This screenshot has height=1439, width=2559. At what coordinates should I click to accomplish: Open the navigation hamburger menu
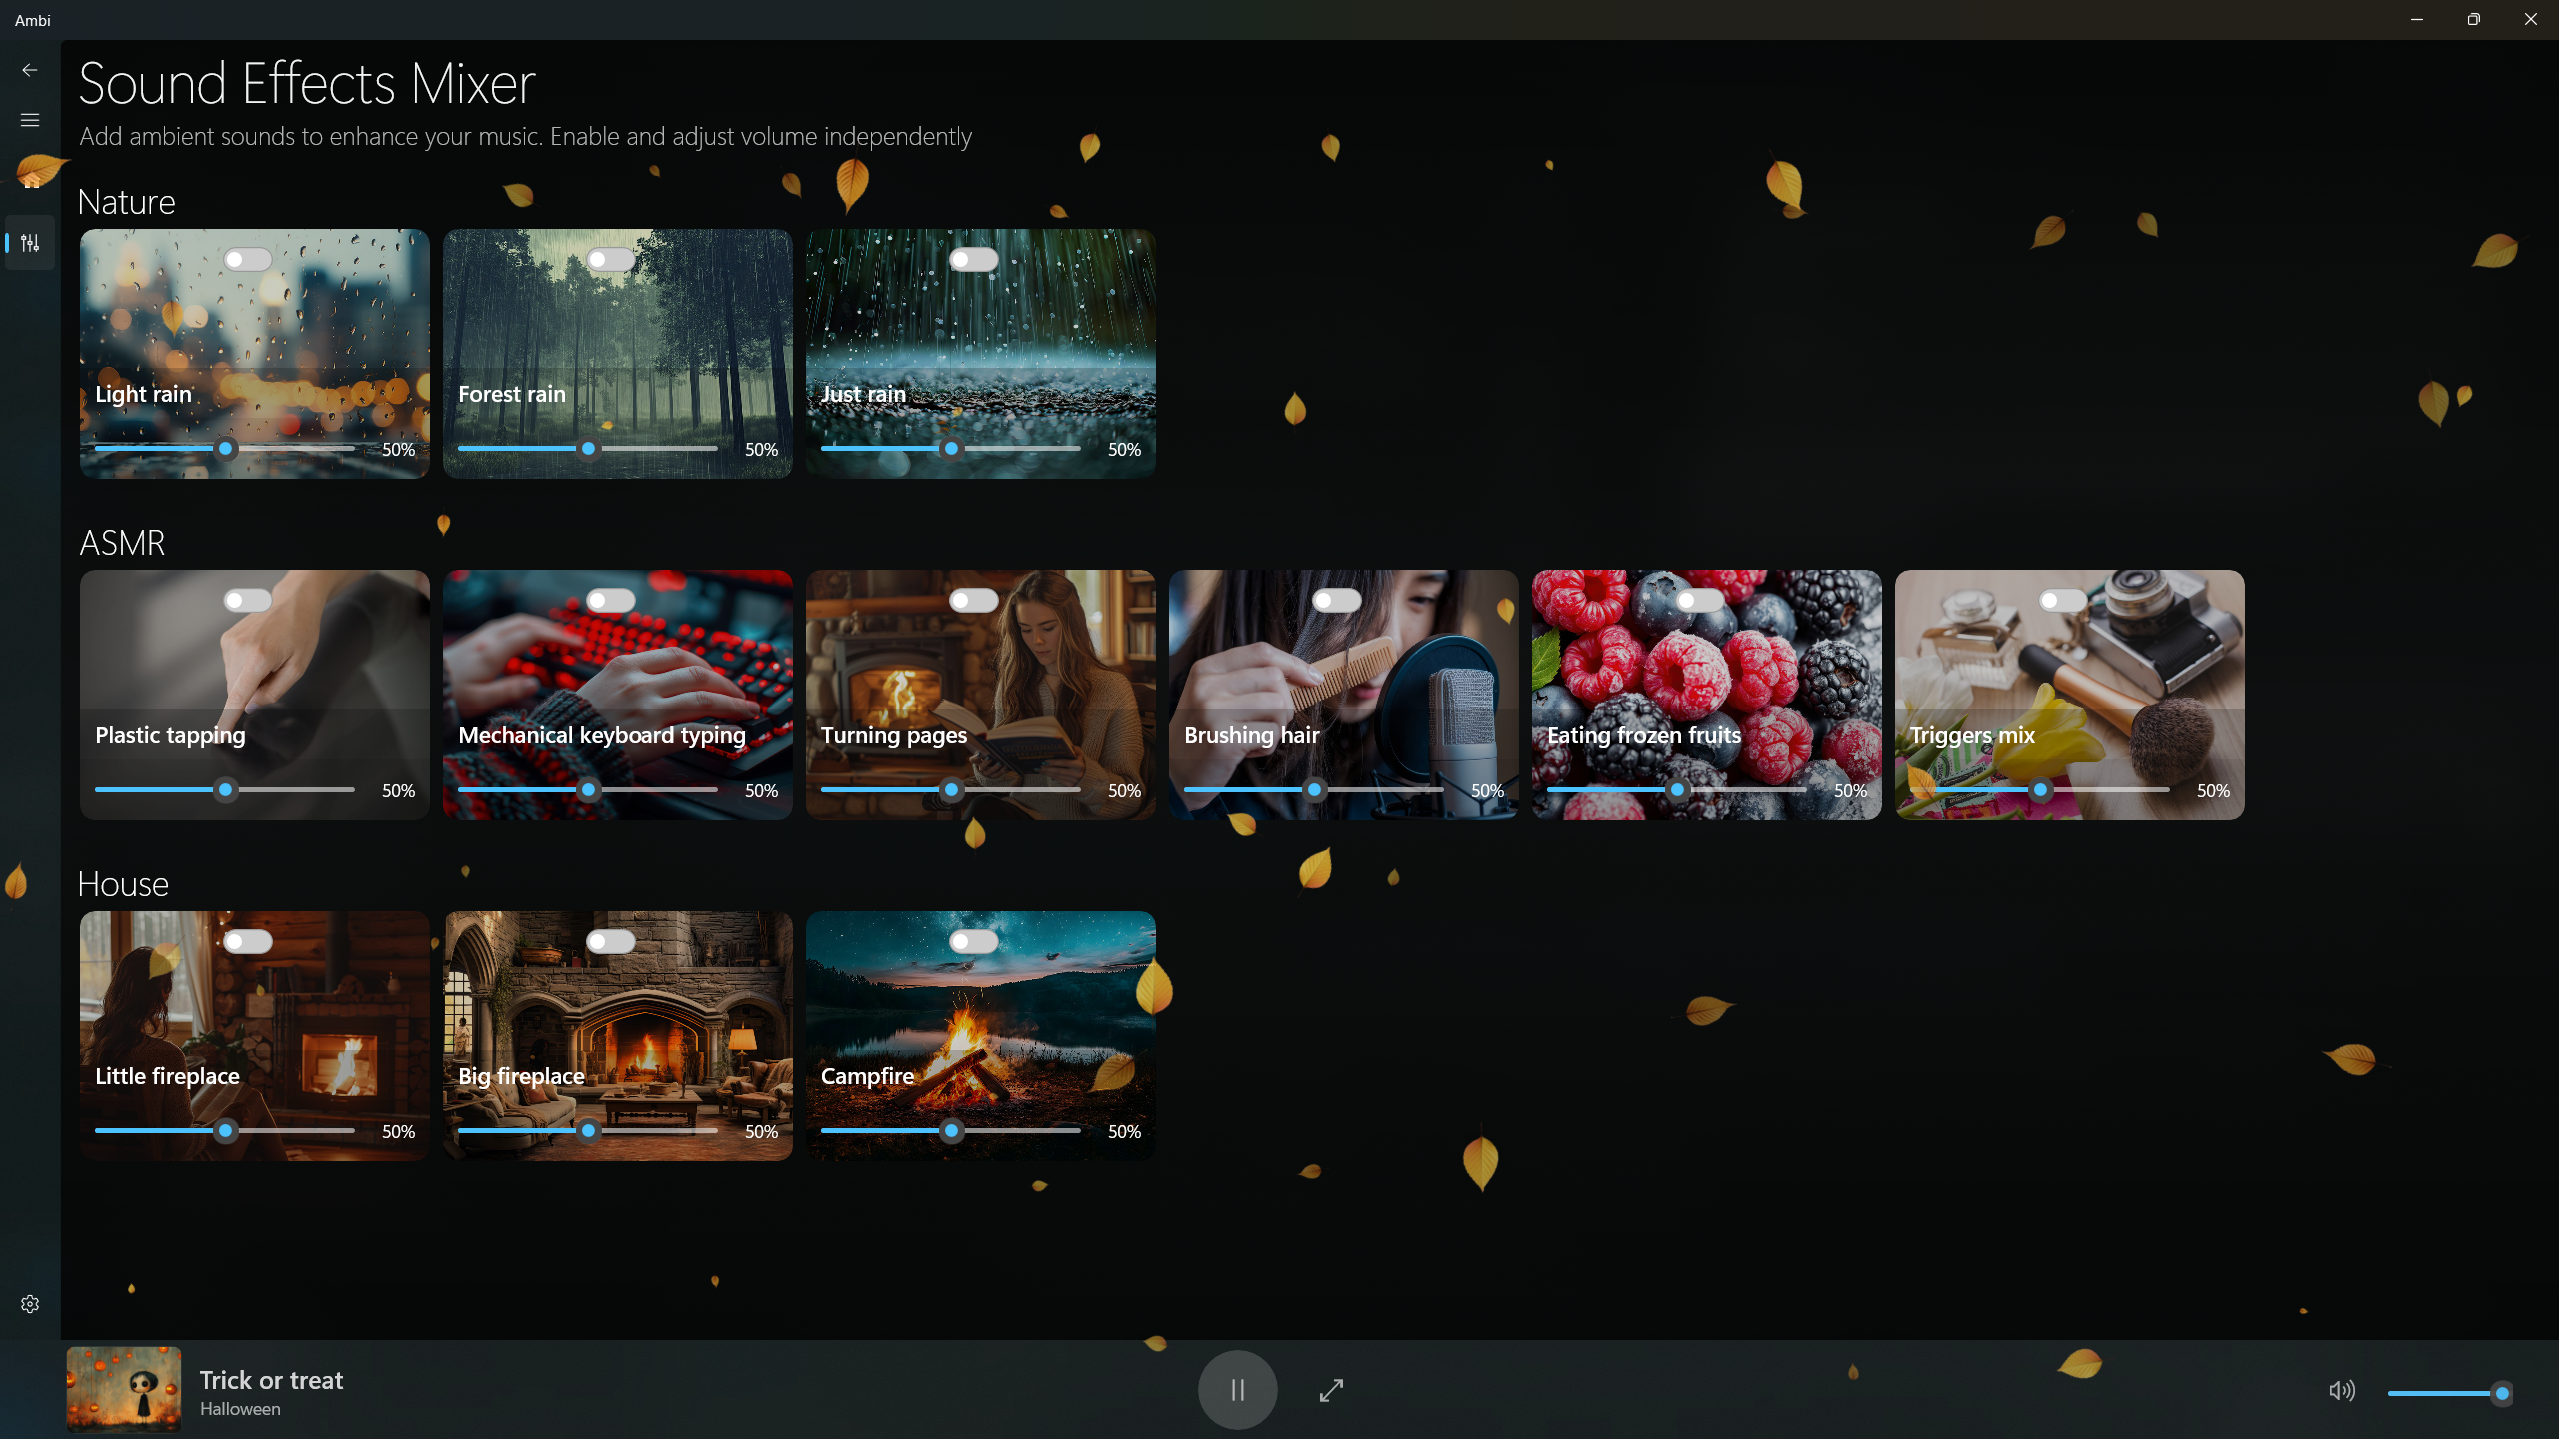pyautogui.click(x=29, y=119)
